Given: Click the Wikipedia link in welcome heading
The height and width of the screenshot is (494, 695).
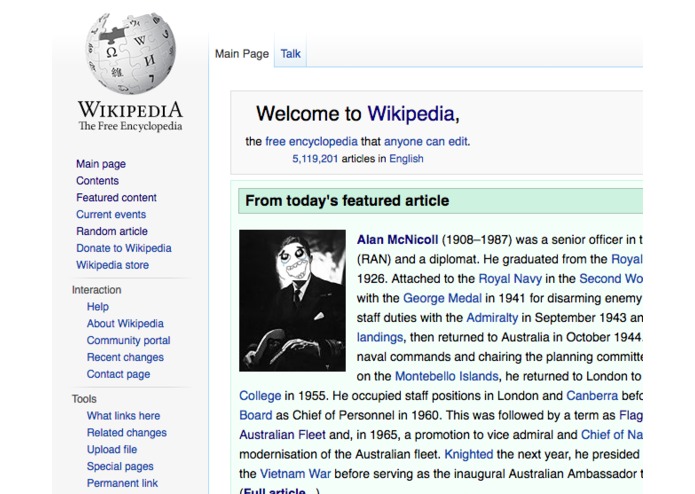Looking at the screenshot, I should (411, 114).
